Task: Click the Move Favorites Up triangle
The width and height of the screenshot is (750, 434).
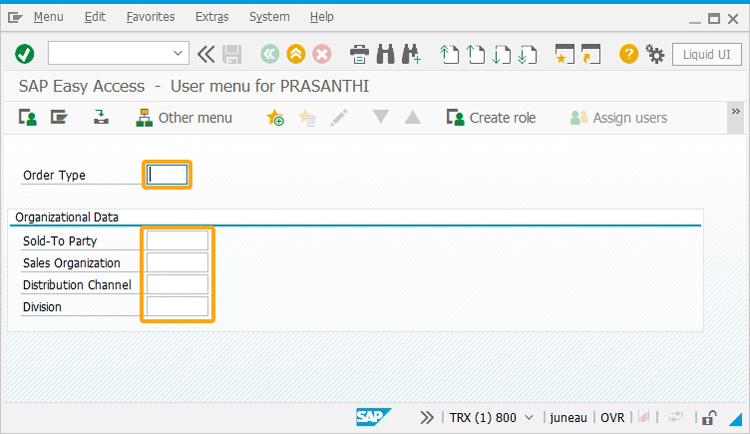Action: tap(413, 117)
